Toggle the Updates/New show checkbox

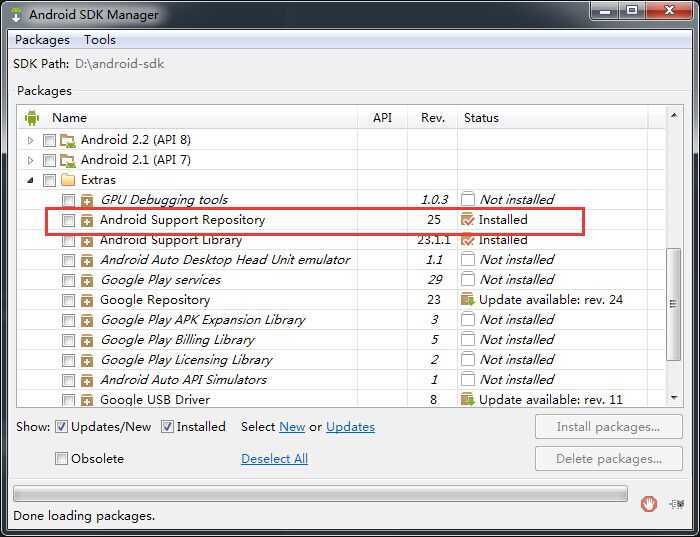(61, 427)
